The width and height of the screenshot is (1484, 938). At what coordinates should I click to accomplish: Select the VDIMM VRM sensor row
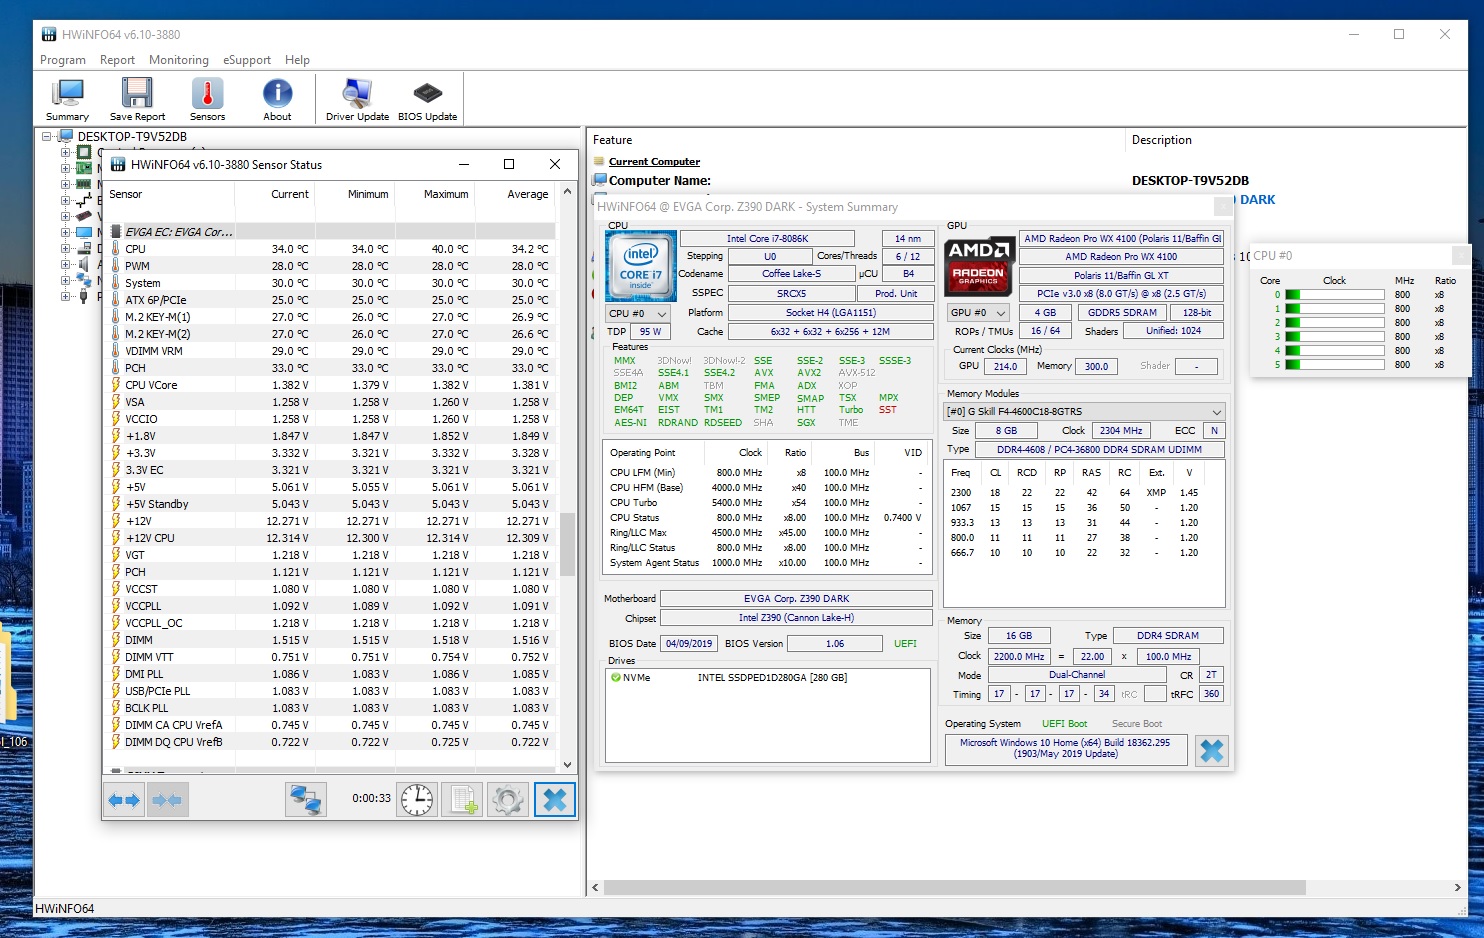tap(329, 351)
